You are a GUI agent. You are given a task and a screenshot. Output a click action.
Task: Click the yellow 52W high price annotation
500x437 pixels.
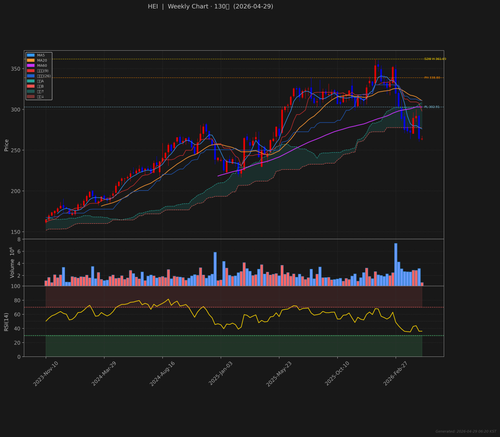[x=435, y=59]
